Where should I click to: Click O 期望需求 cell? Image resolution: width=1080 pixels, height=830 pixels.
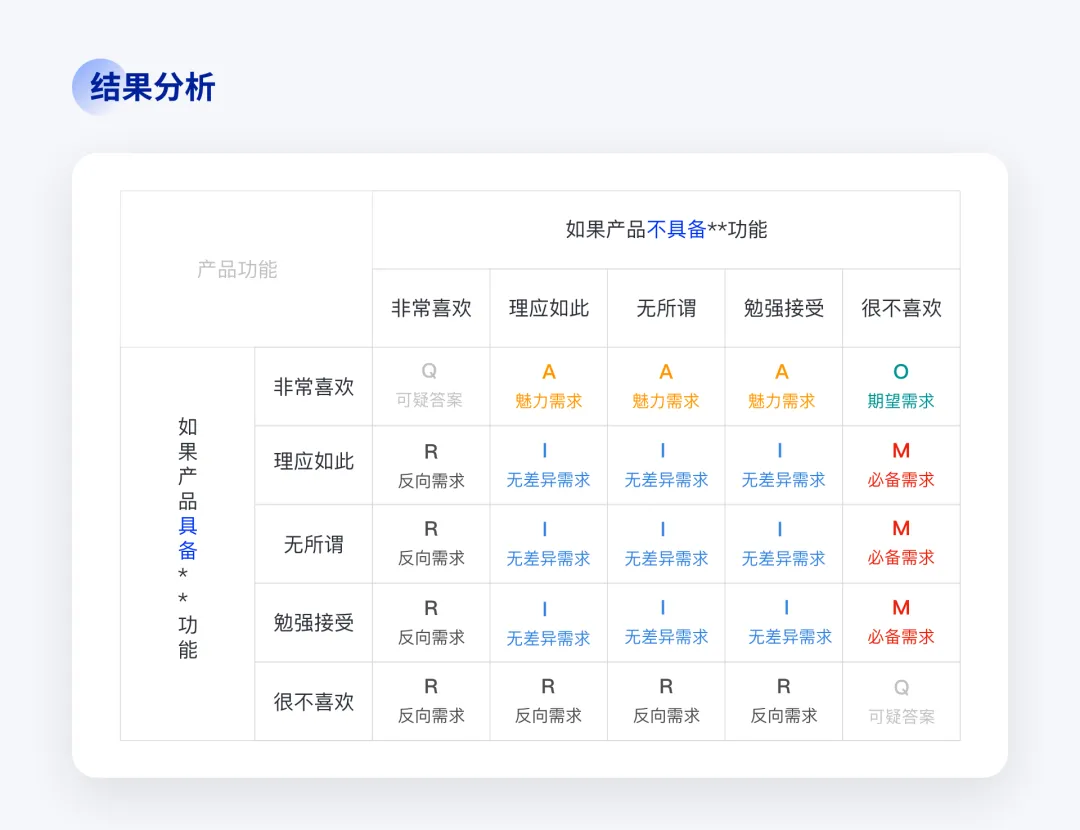click(902, 386)
